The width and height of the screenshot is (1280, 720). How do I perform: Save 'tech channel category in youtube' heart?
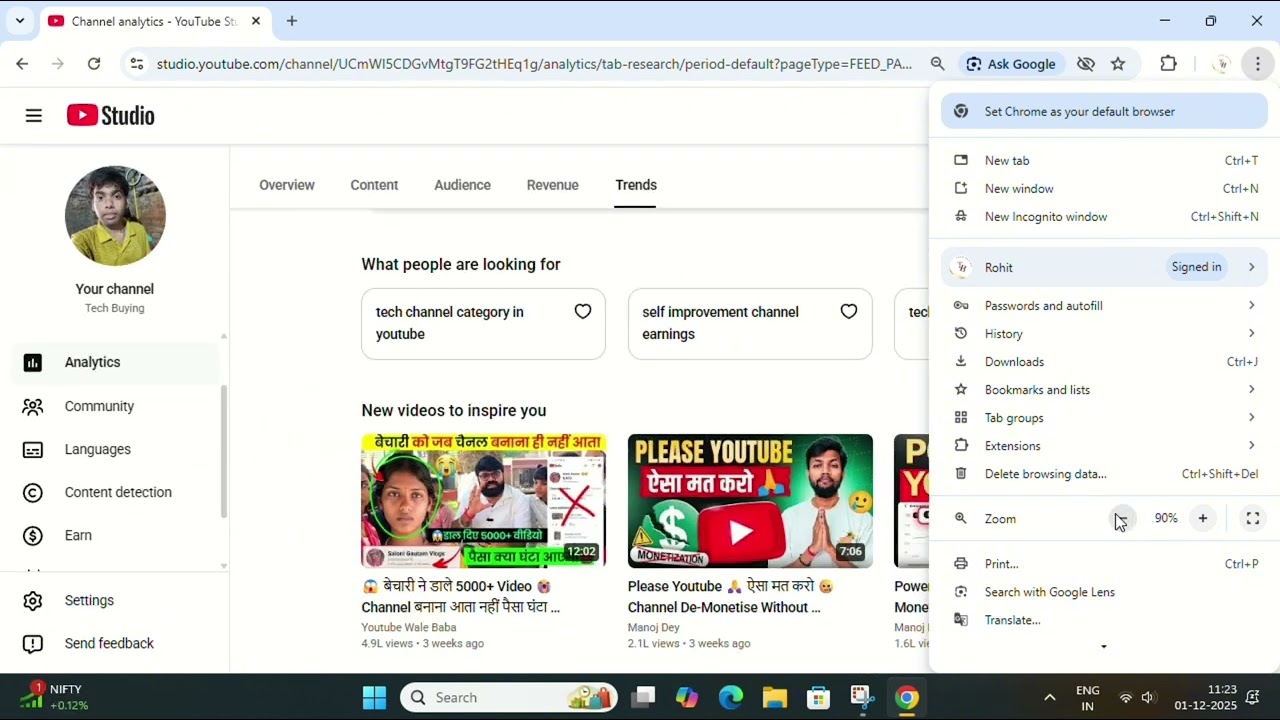[x=583, y=312]
